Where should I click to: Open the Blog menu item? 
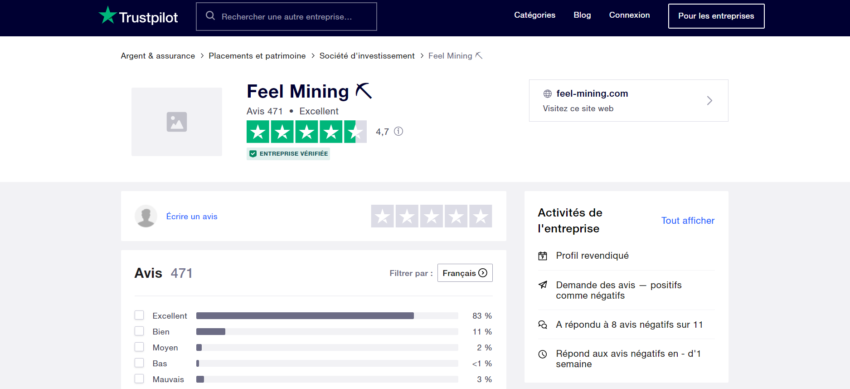coord(582,15)
